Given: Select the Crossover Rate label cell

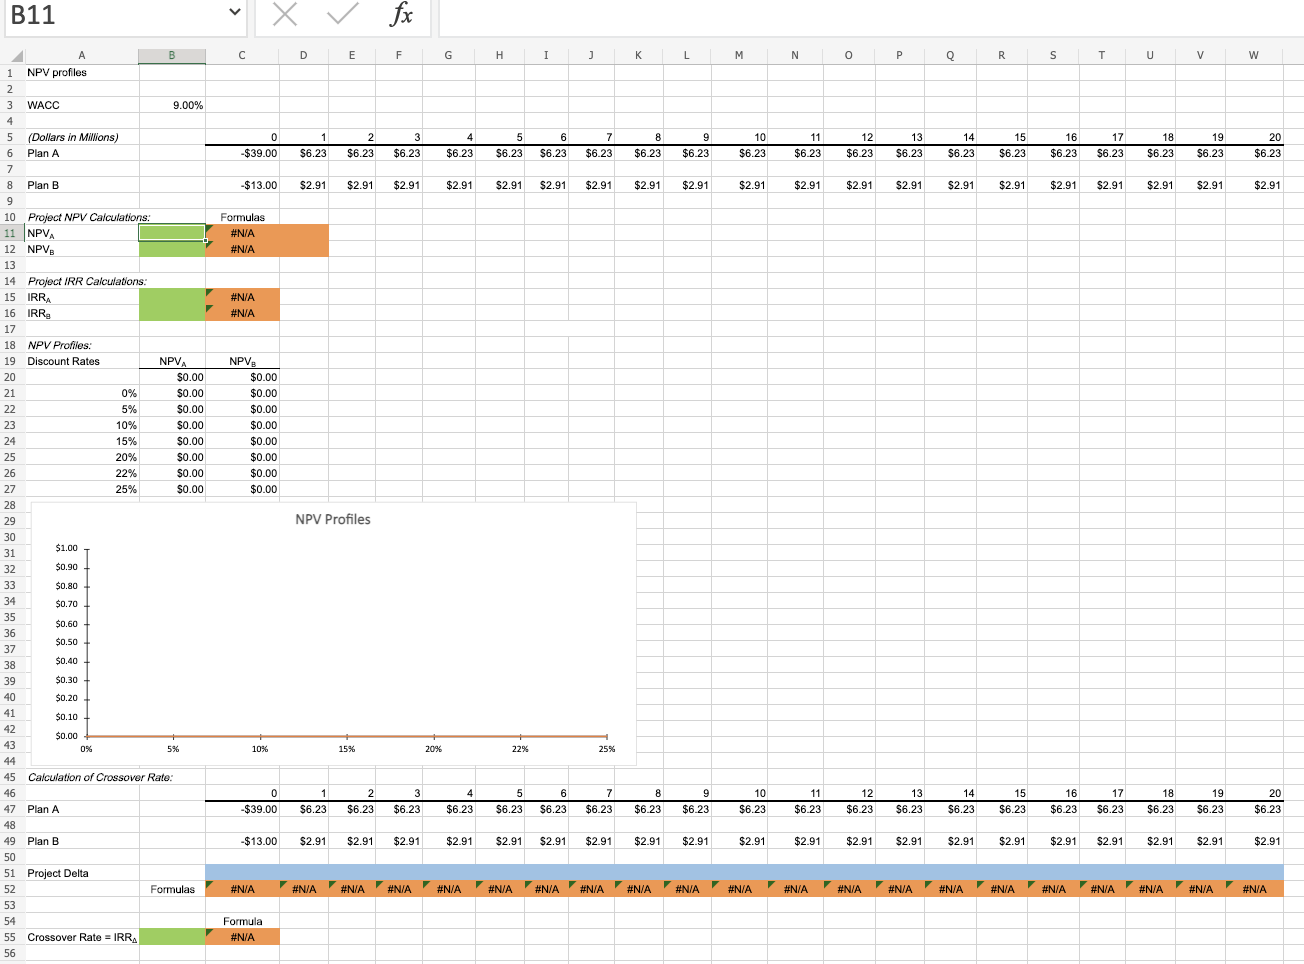Looking at the screenshot, I should pos(82,937).
